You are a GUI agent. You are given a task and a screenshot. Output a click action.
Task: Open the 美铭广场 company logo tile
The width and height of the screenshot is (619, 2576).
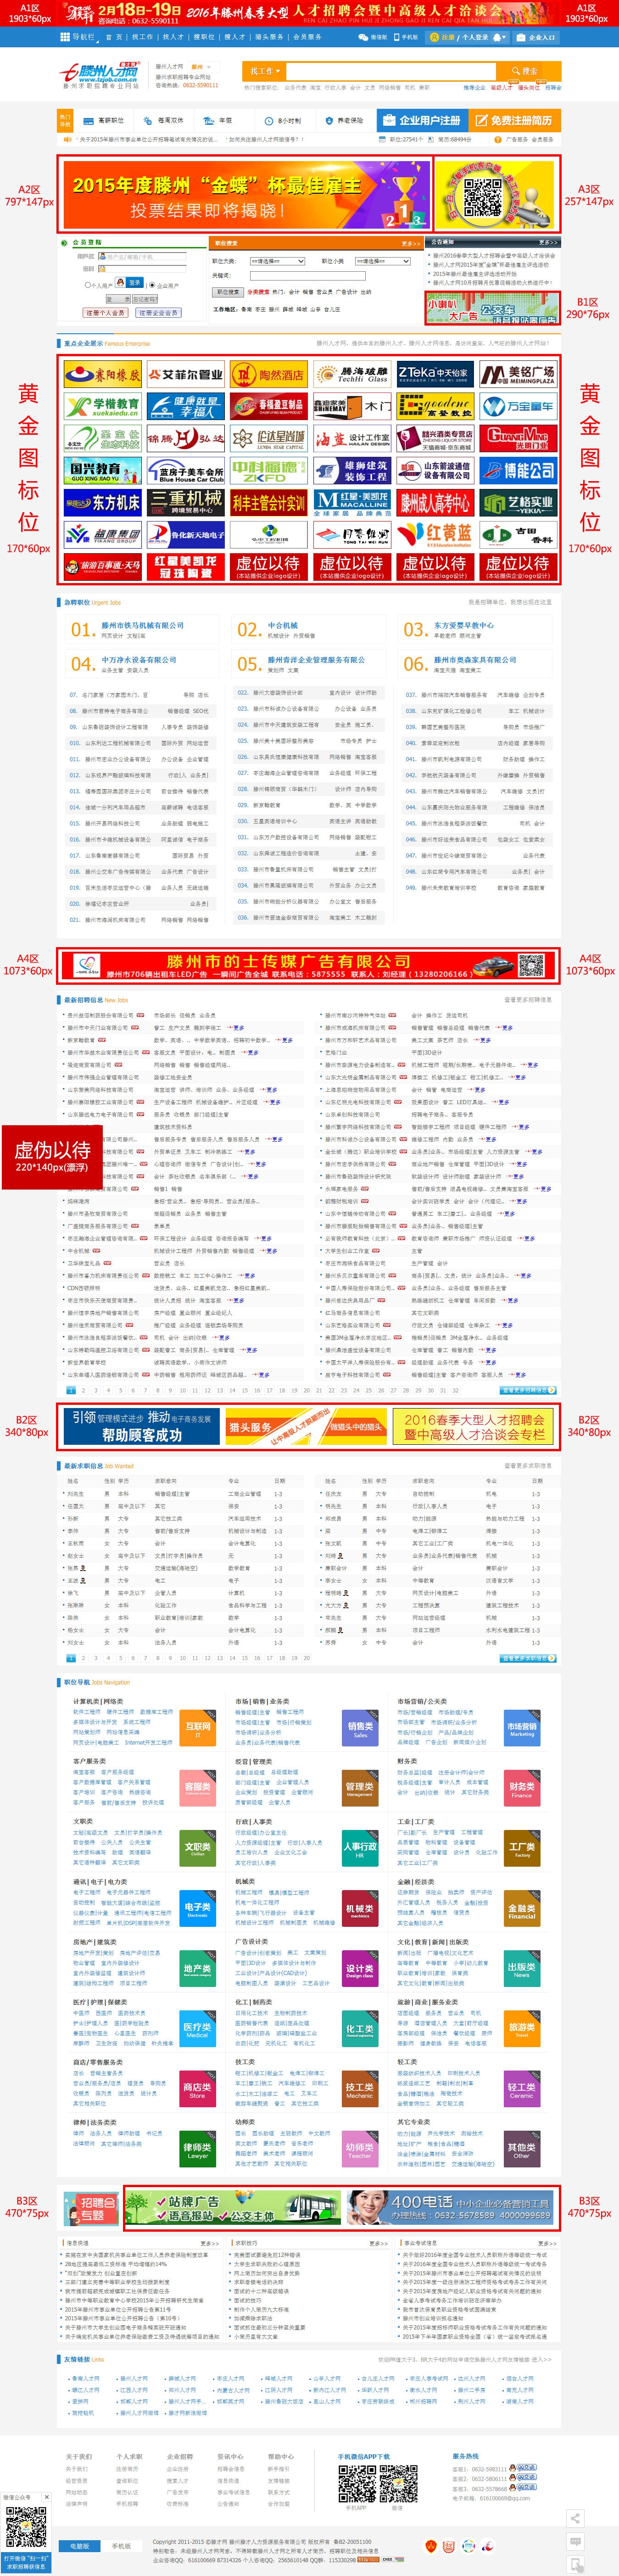(x=518, y=375)
